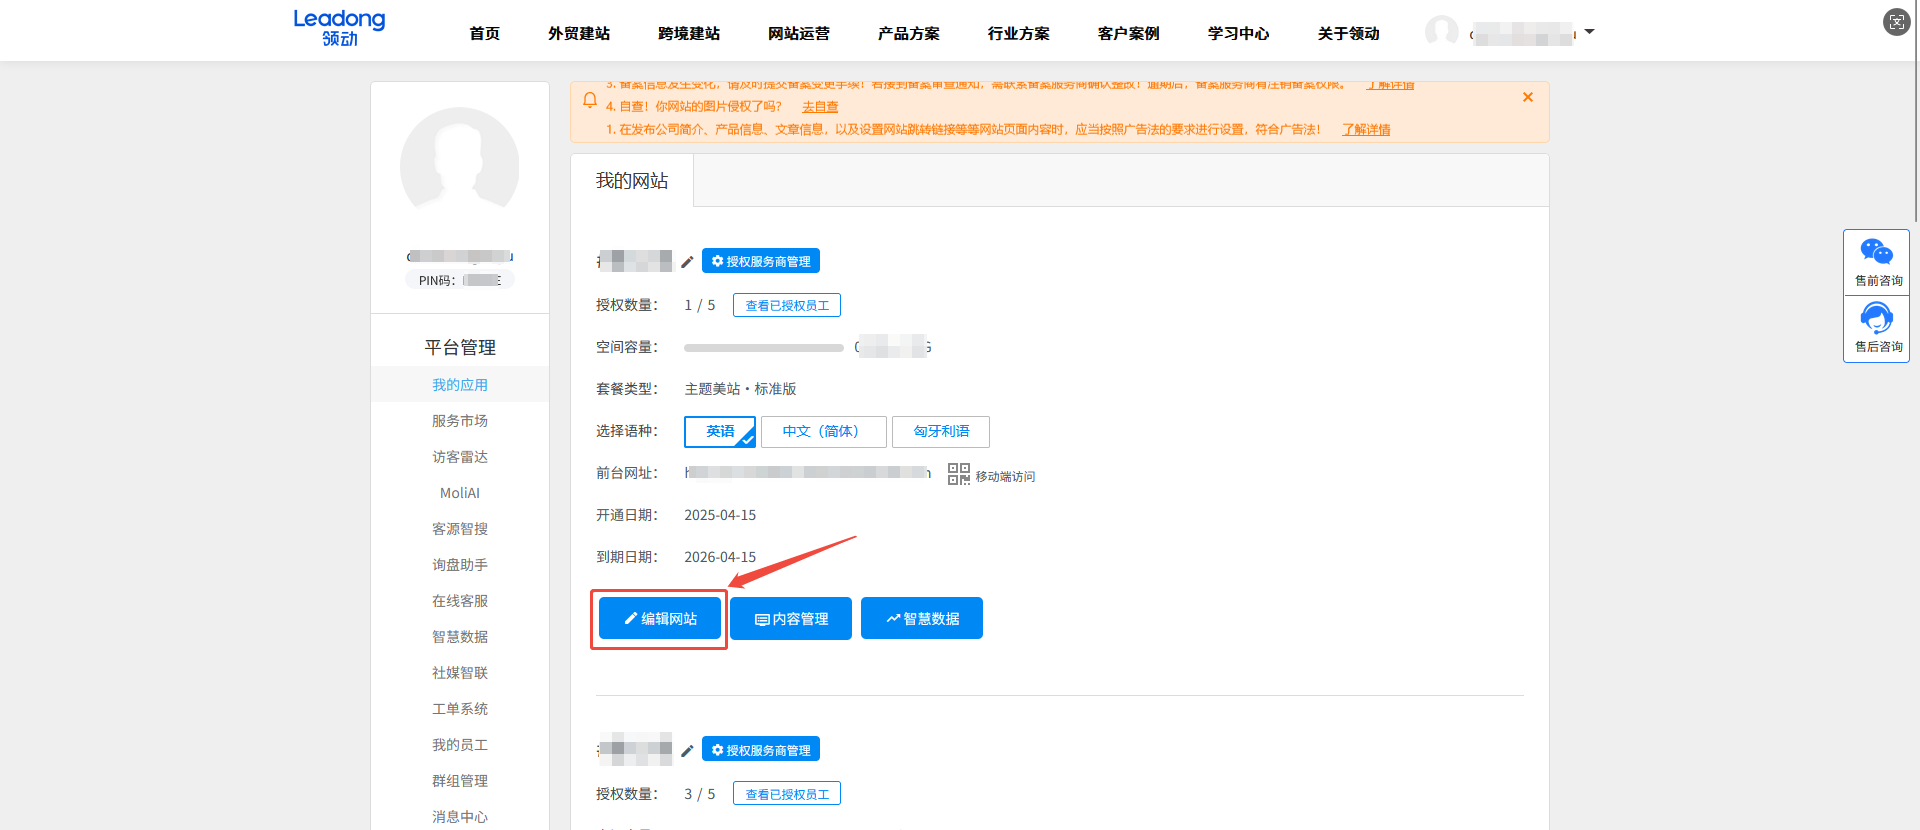Click the large profile avatar in sidebar

click(x=460, y=167)
